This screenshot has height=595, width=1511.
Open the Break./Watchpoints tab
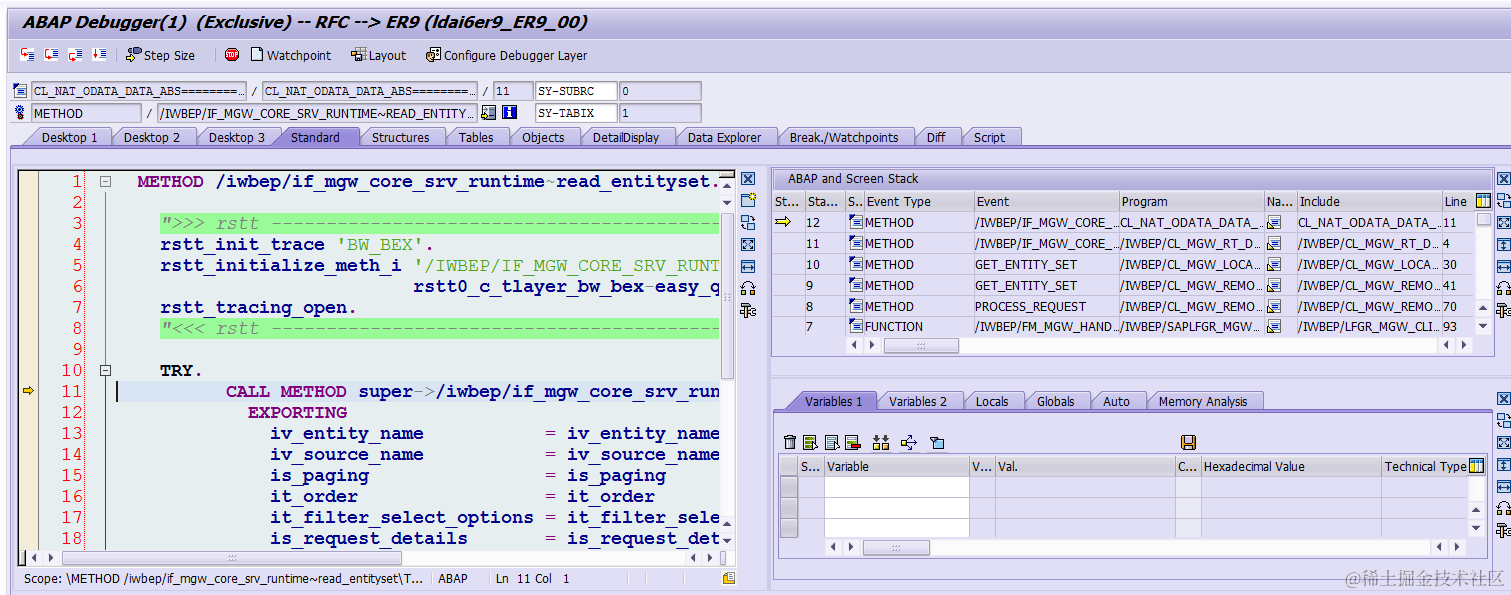844,137
